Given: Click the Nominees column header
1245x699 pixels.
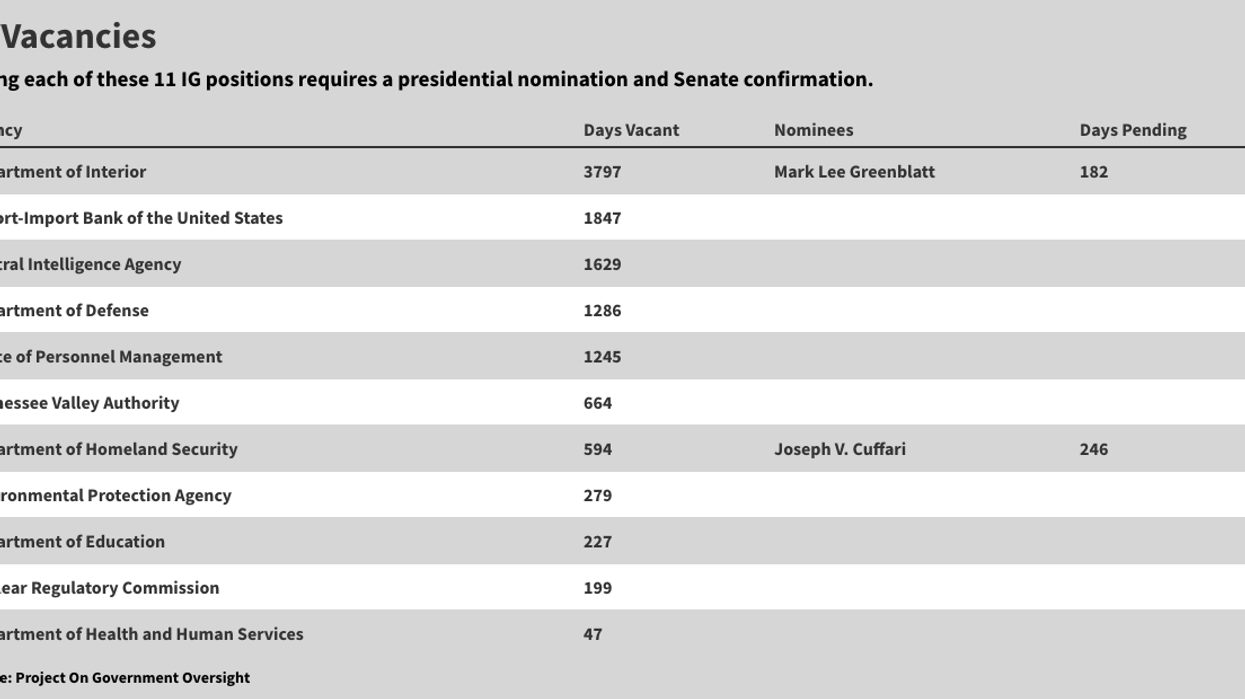Looking at the screenshot, I should pyautogui.click(x=813, y=130).
